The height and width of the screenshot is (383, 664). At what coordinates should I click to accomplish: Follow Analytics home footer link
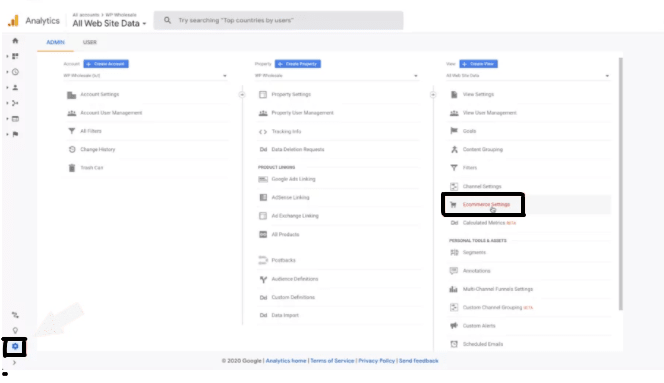pos(286,361)
